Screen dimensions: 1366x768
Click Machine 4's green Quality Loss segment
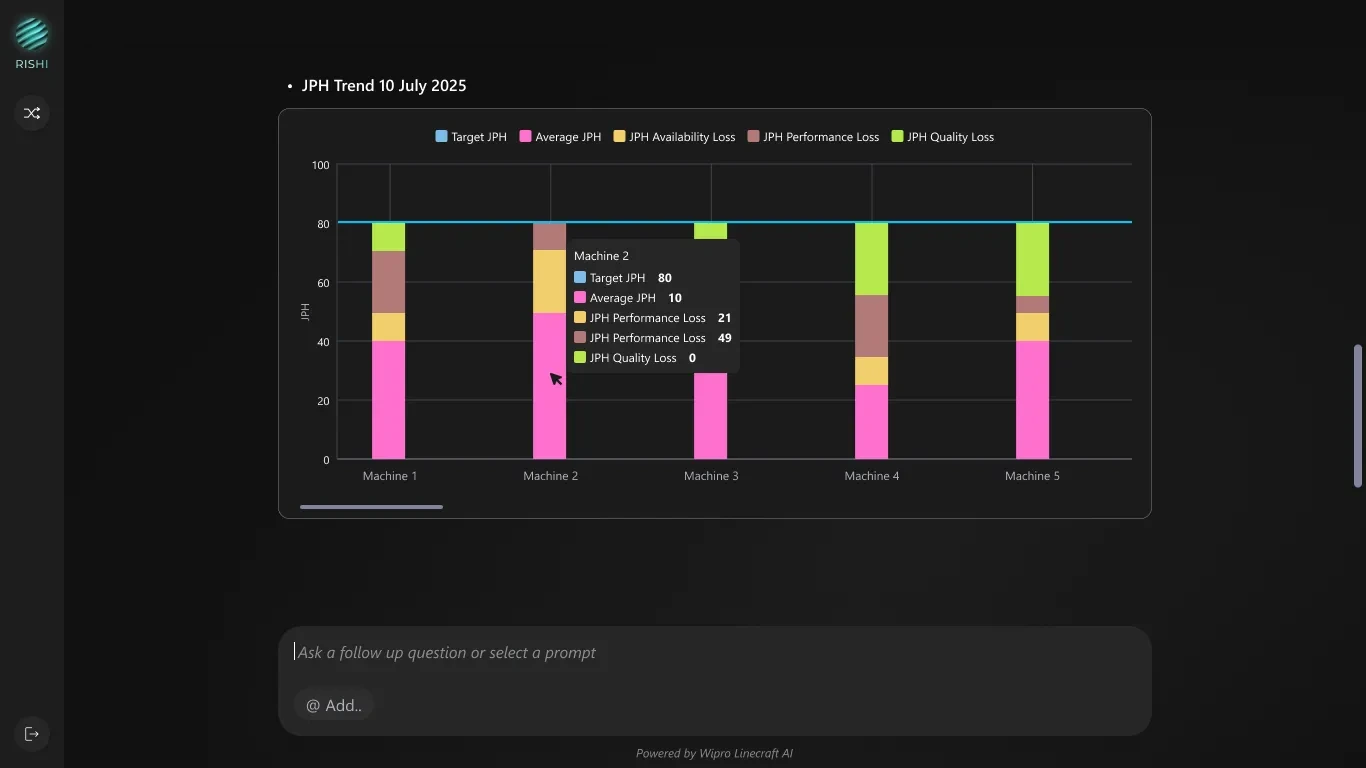click(872, 259)
